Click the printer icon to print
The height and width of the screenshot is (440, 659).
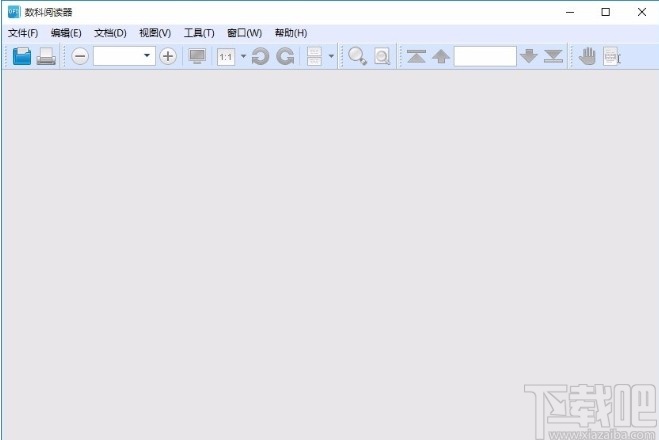46,56
